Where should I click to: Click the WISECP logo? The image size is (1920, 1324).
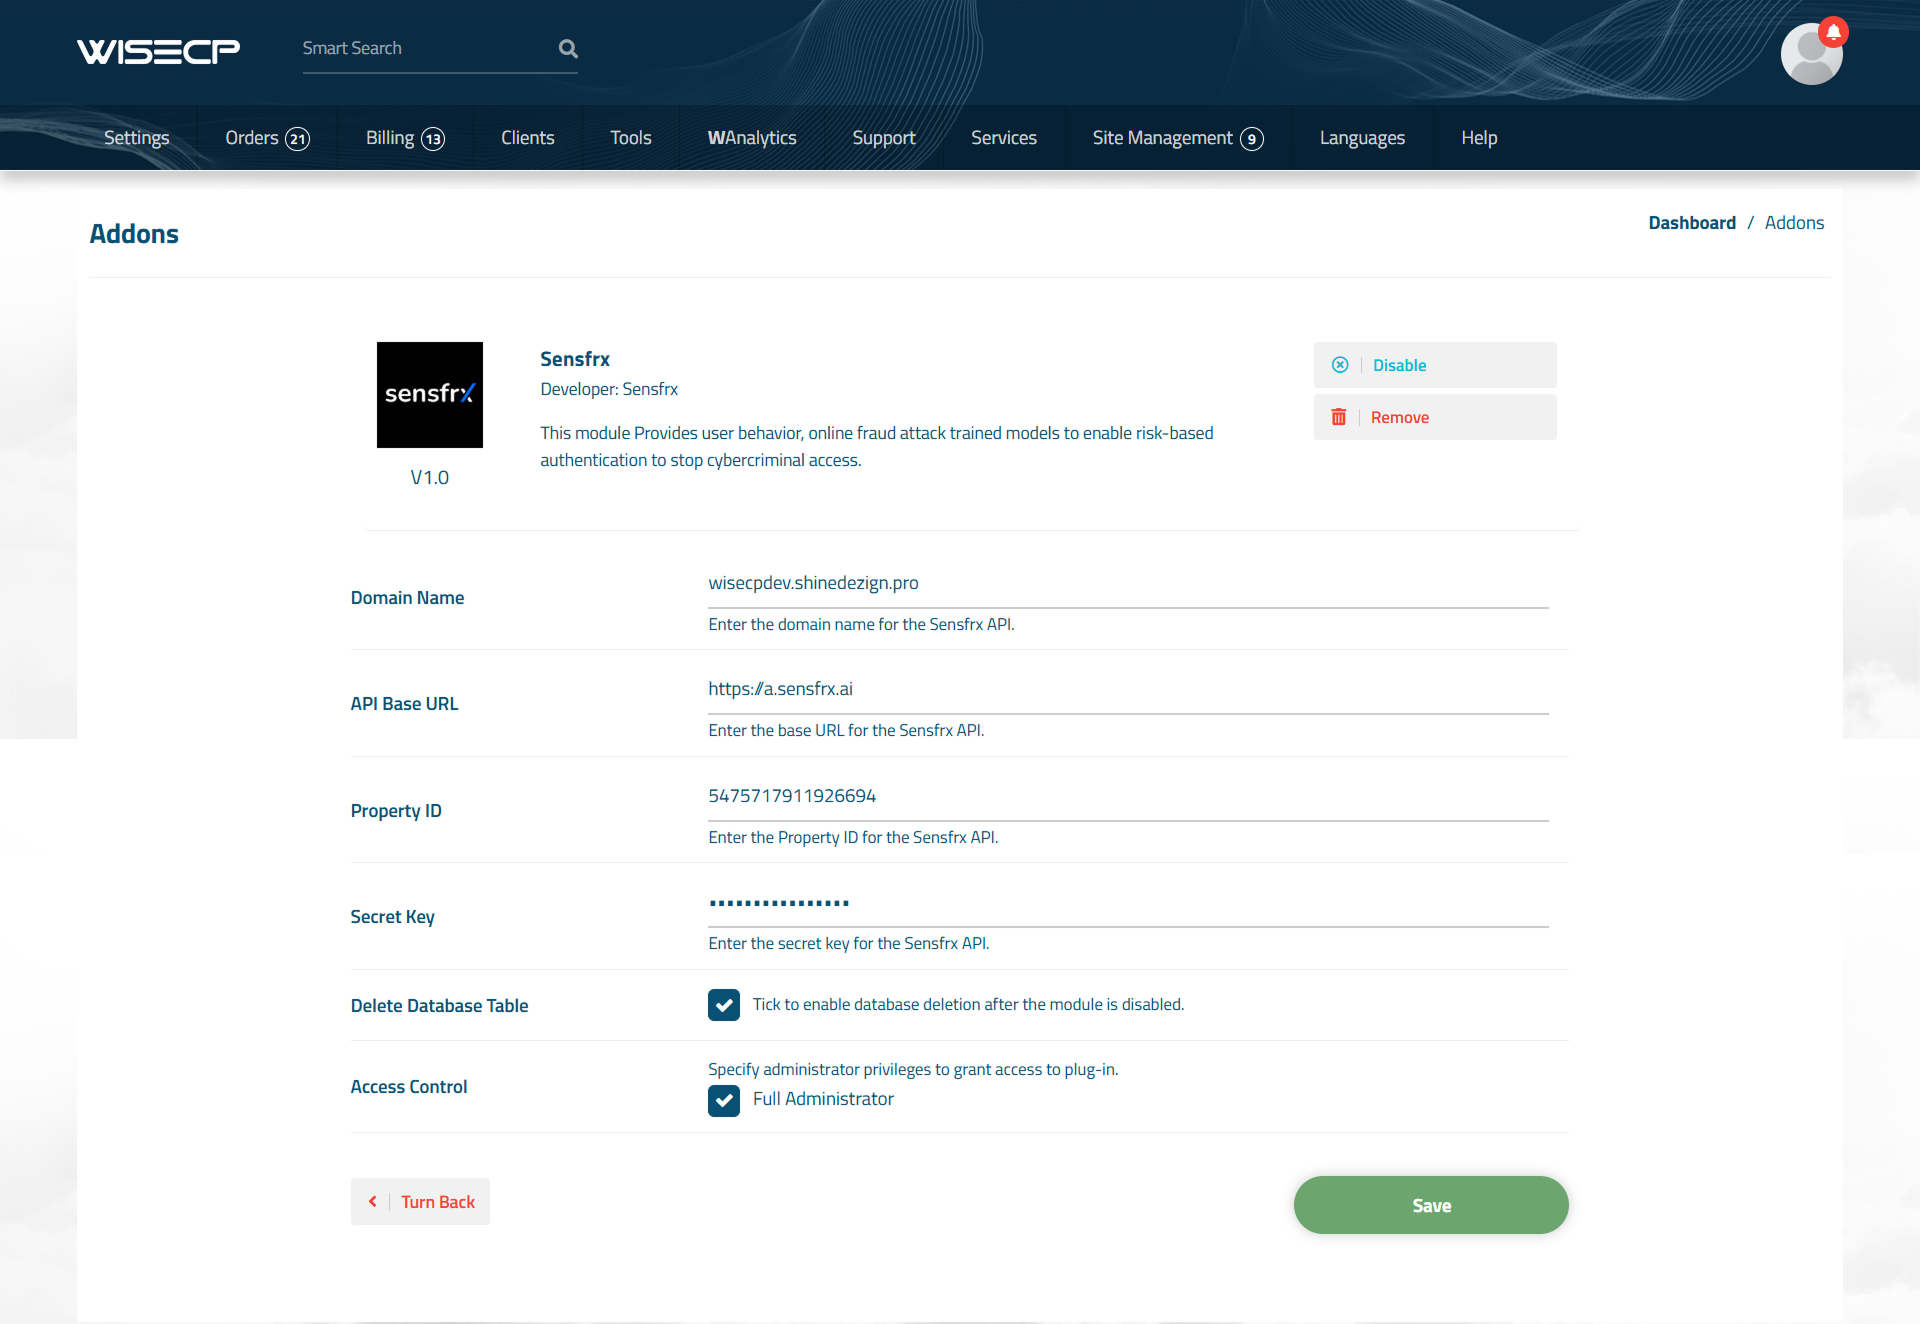click(158, 50)
